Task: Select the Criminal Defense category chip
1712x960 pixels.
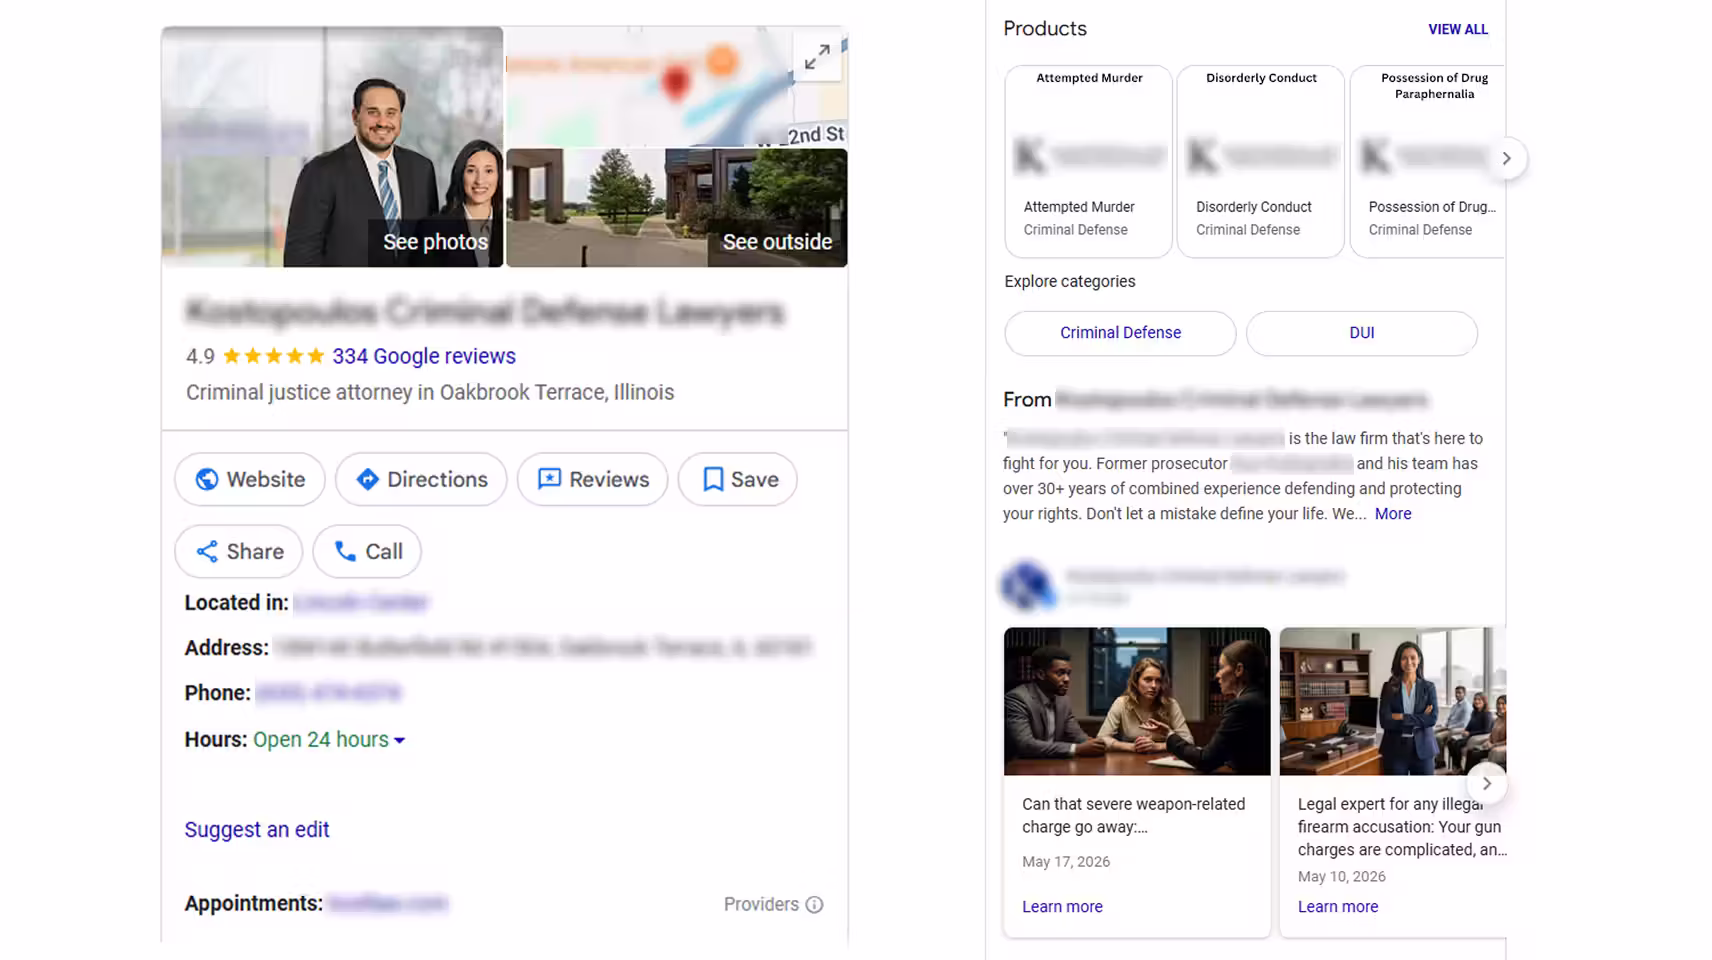Action: pos(1120,333)
